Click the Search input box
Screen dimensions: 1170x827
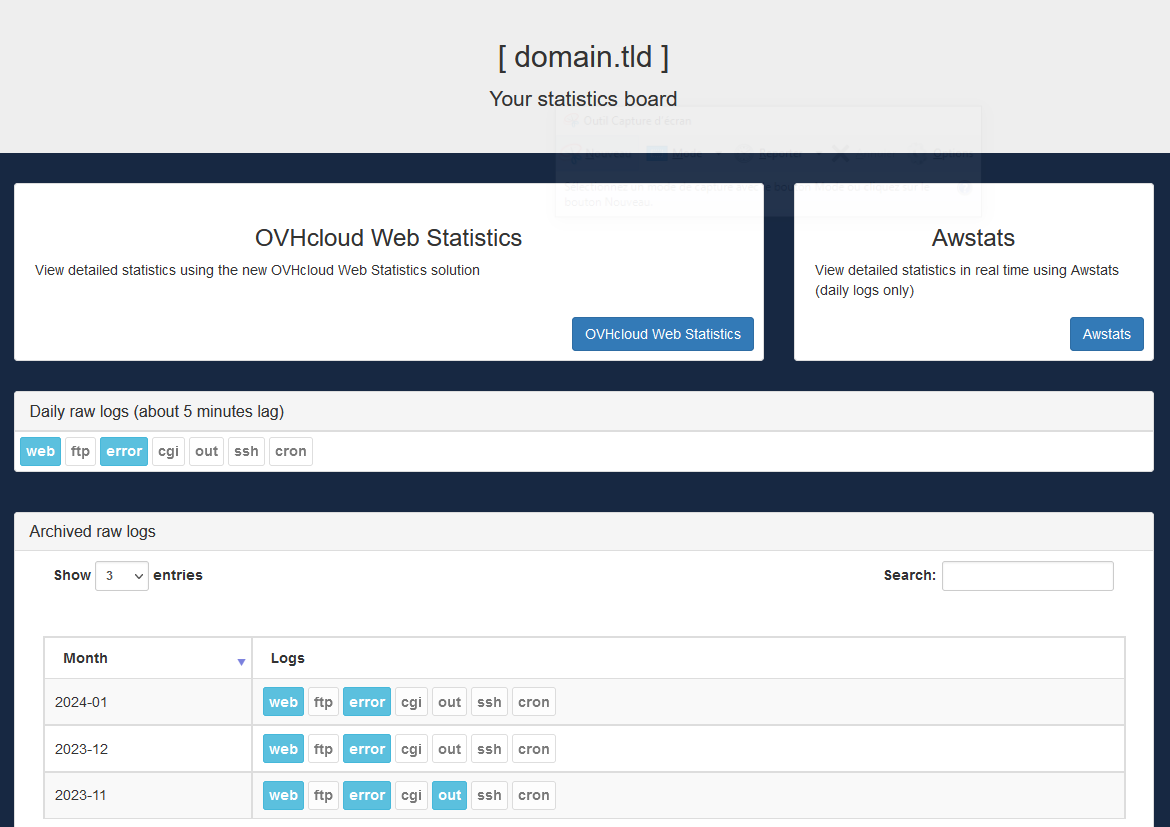click(x=1027, y=575)
